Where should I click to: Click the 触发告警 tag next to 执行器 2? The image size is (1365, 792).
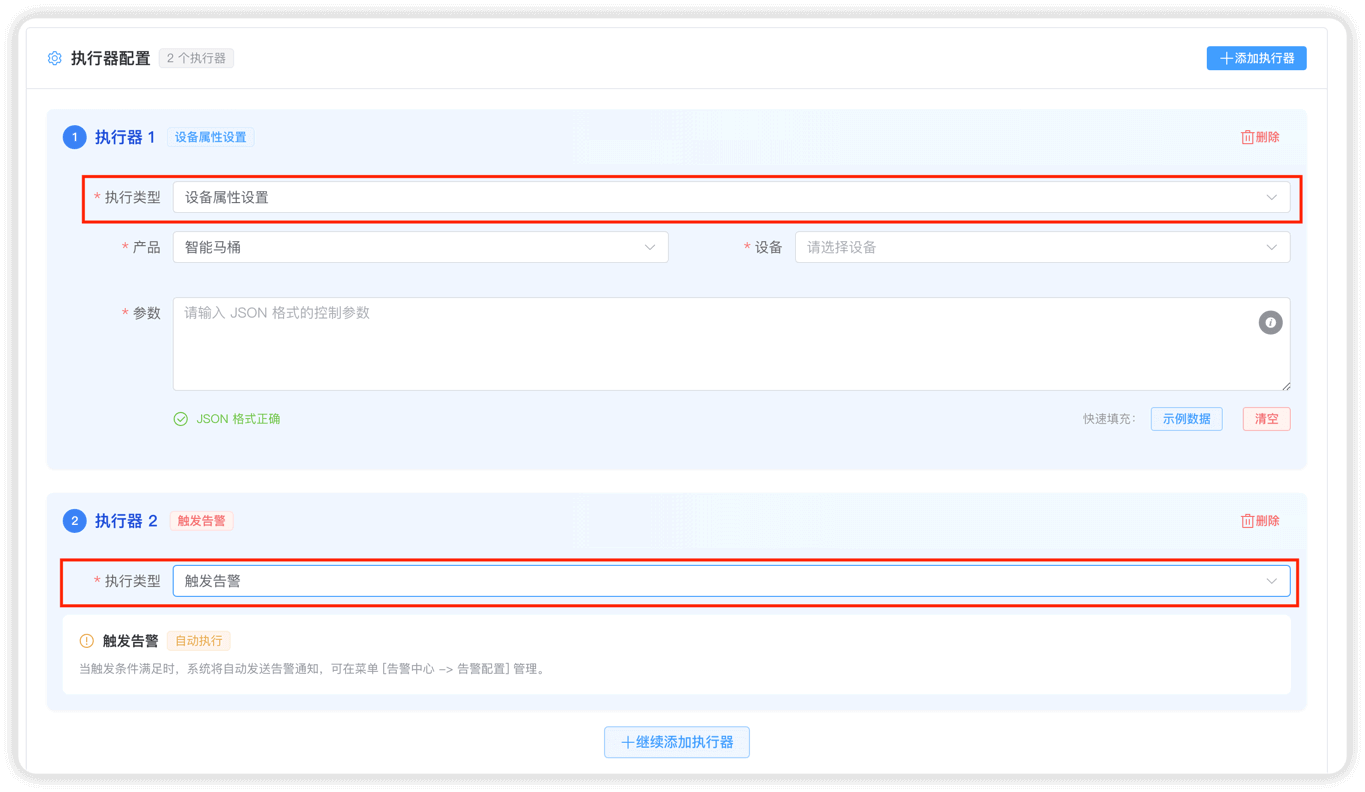202,521
